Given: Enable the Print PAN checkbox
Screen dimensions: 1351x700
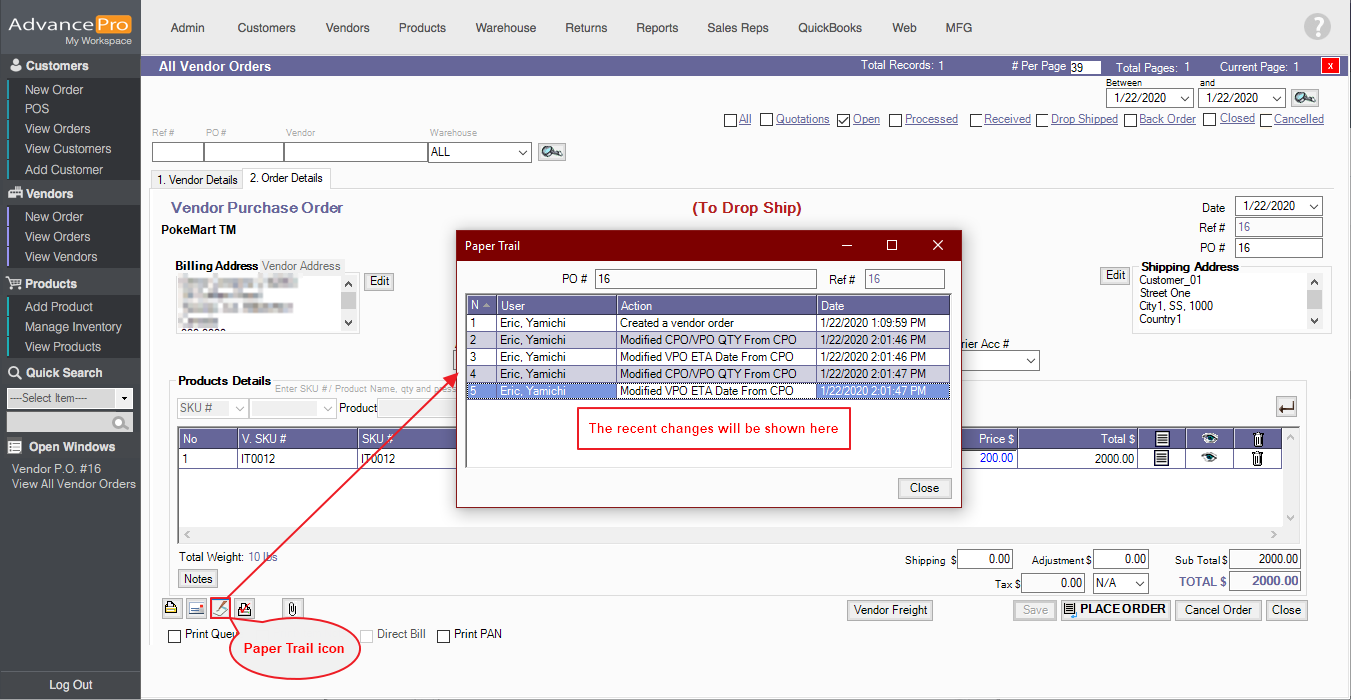Looking at the screenshot, I should [x=444, y=636].
